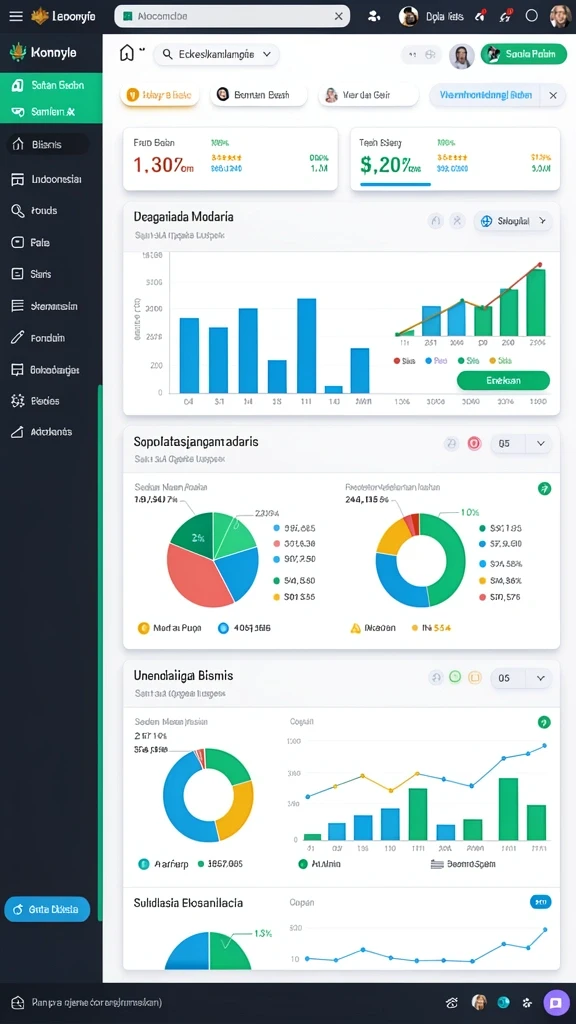
Task: Toggle blue Pao legend marker
Action: [428, 360]
